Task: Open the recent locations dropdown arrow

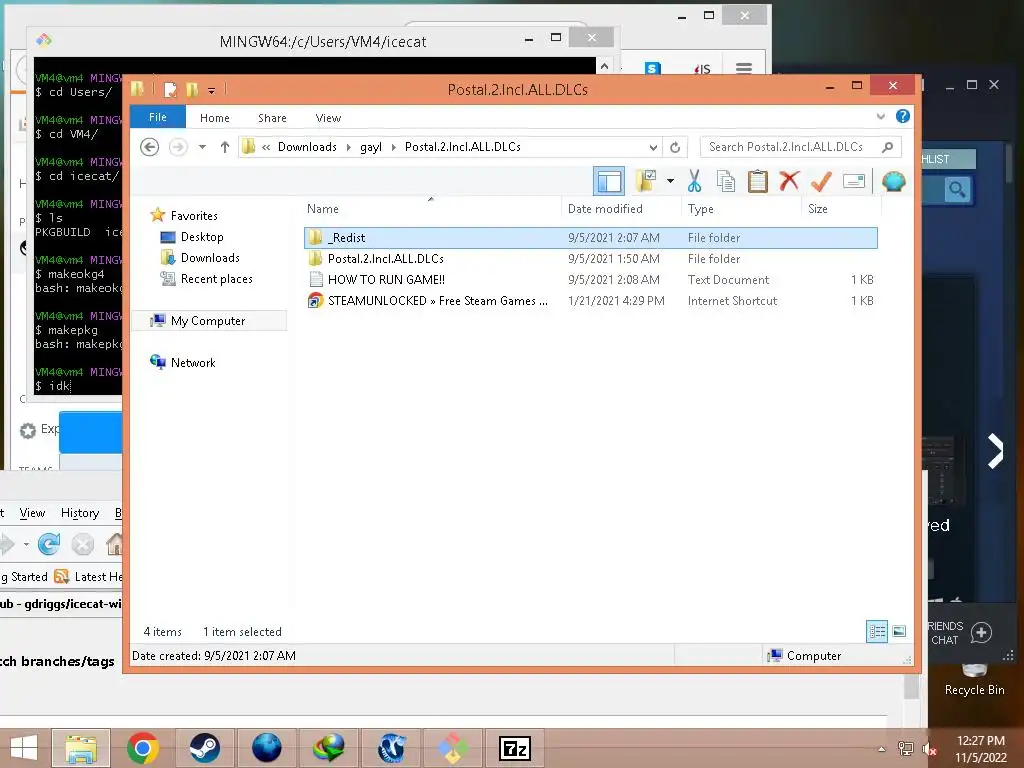Action: pyautogui.click(x=202, y=147)
